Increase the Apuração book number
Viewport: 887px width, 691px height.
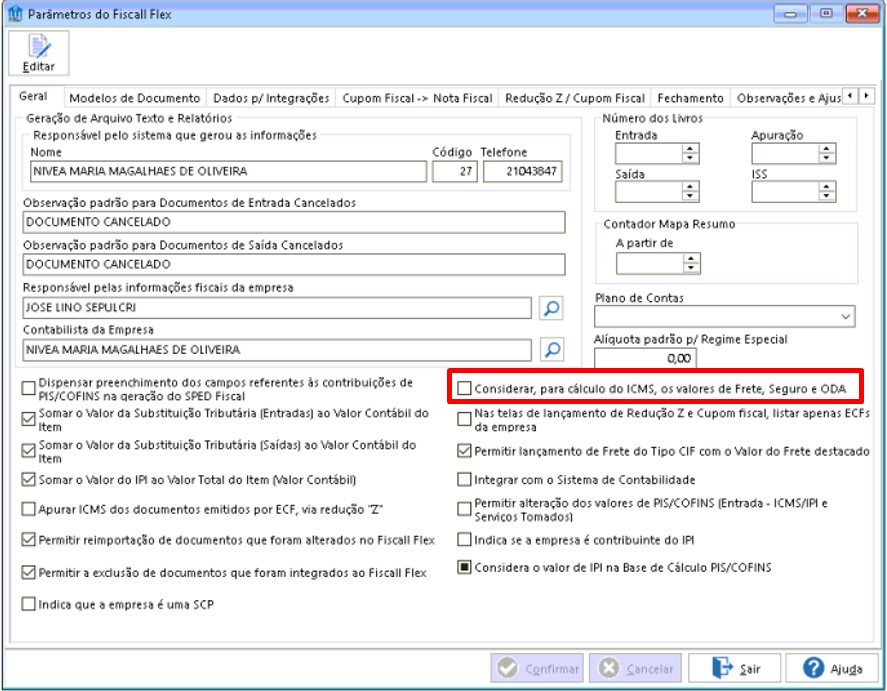826,149
